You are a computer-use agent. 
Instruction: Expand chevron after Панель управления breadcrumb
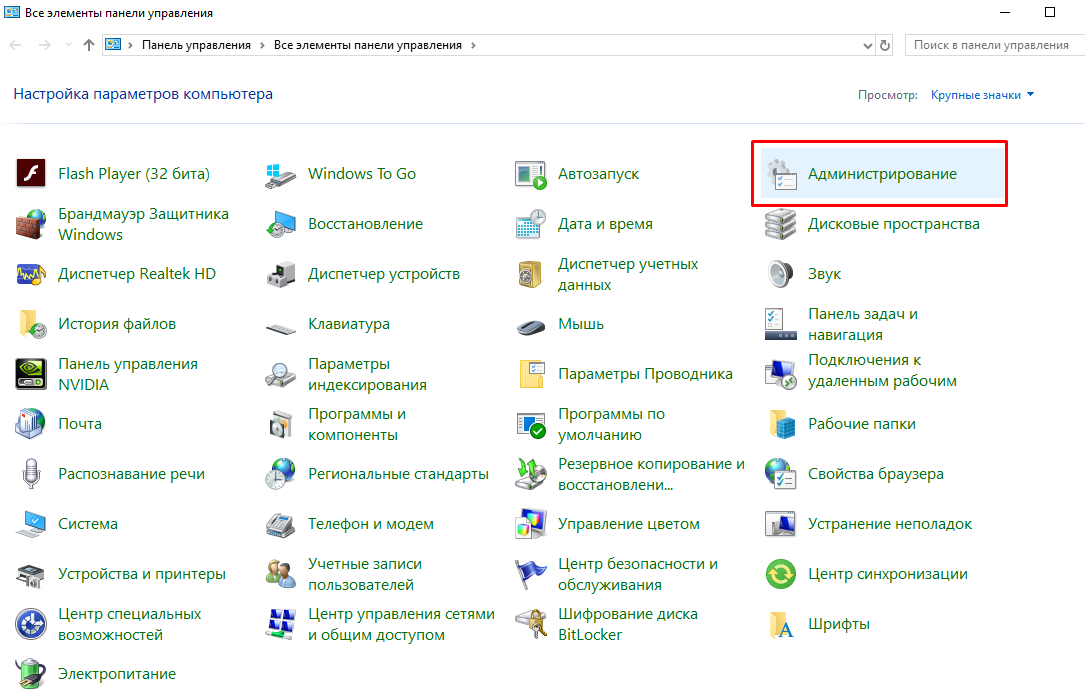coord(262,46)
